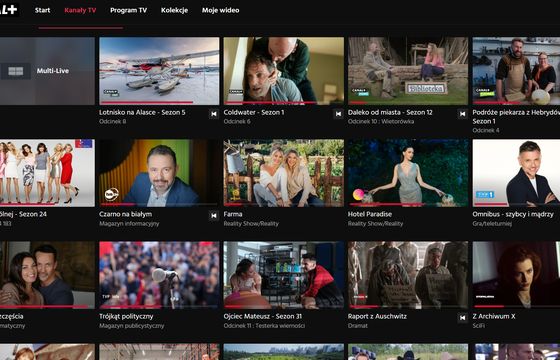The image size is (560, 360).
Task: Play the Farma thumbnail
Action: tap(284, 173)
